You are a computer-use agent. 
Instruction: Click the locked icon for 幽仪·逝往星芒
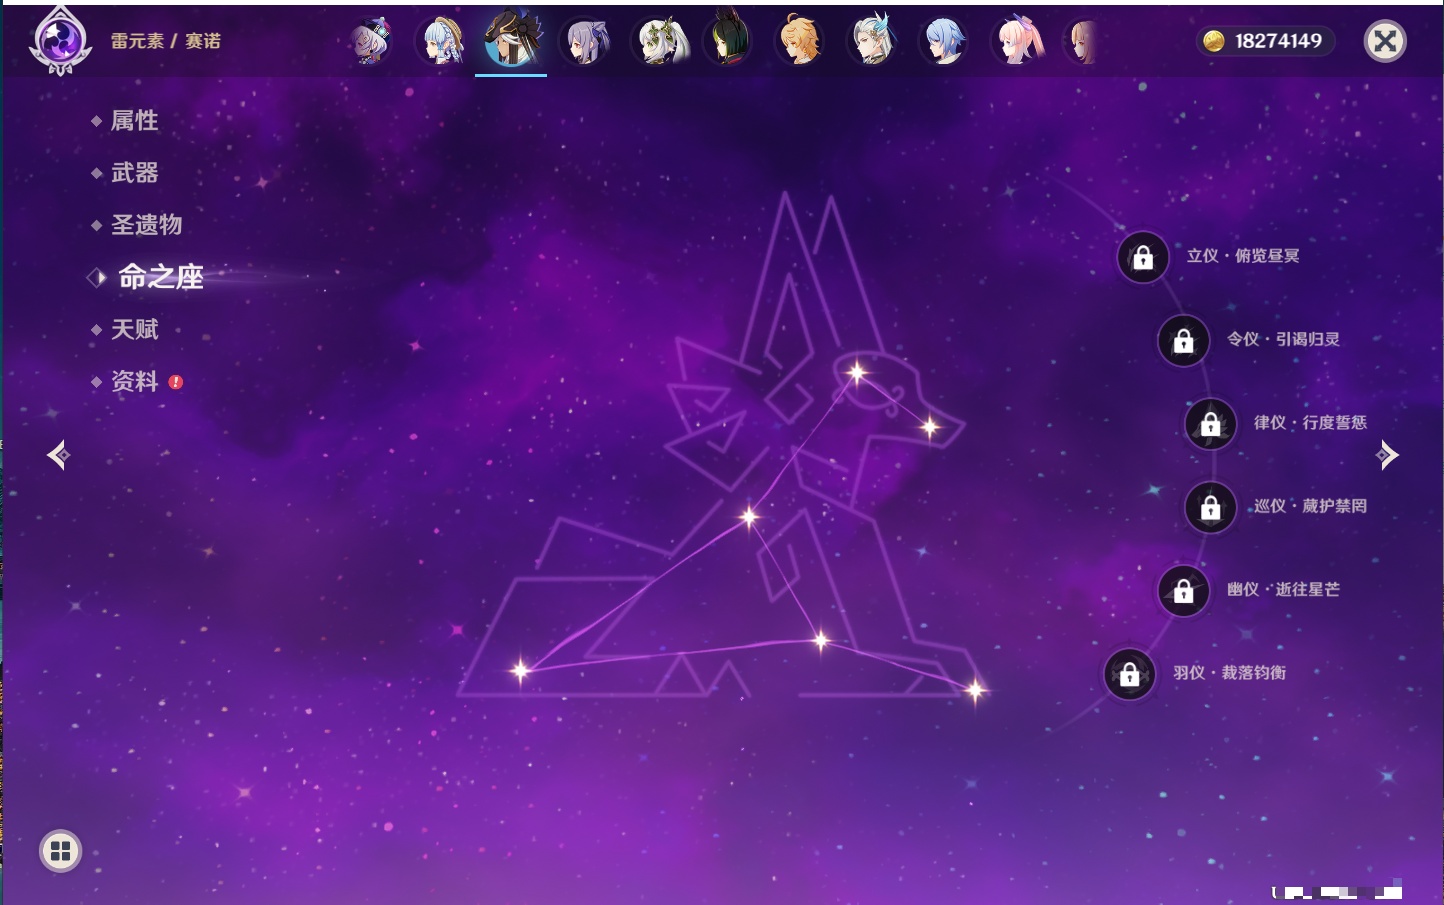[x=1183, y=591]
